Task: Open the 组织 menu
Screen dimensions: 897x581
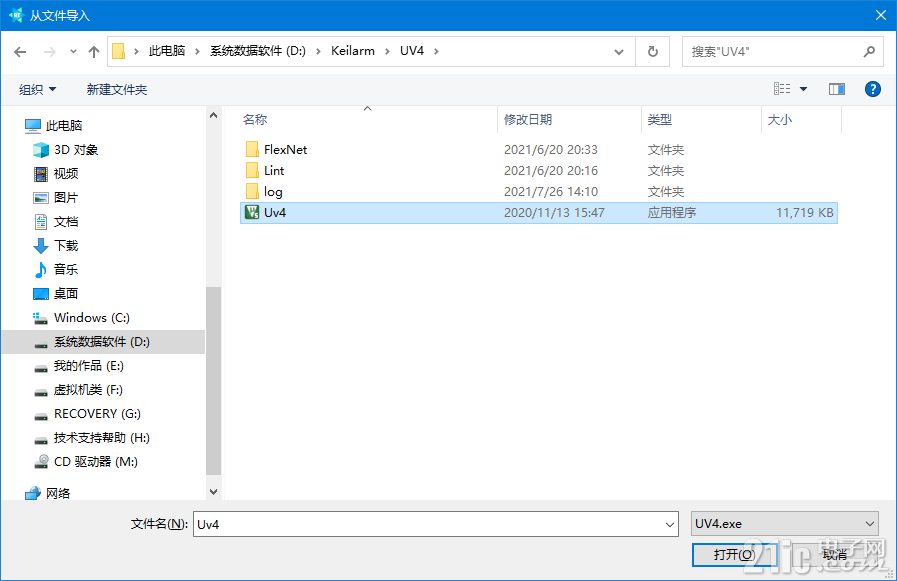Action: click(37, 89)
